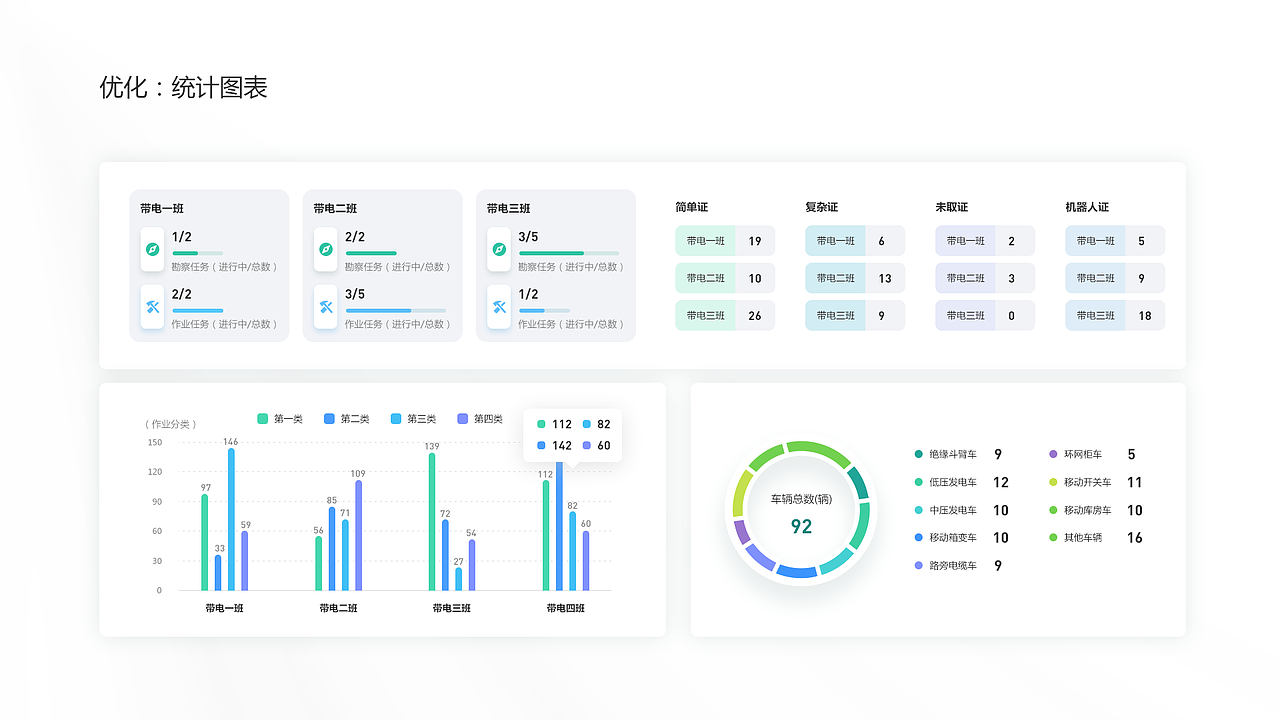This screenshot has width=1280, height=720.
Task: Click the tools work-task icon in 带电一班 card
Action: [x=153, y=307]
